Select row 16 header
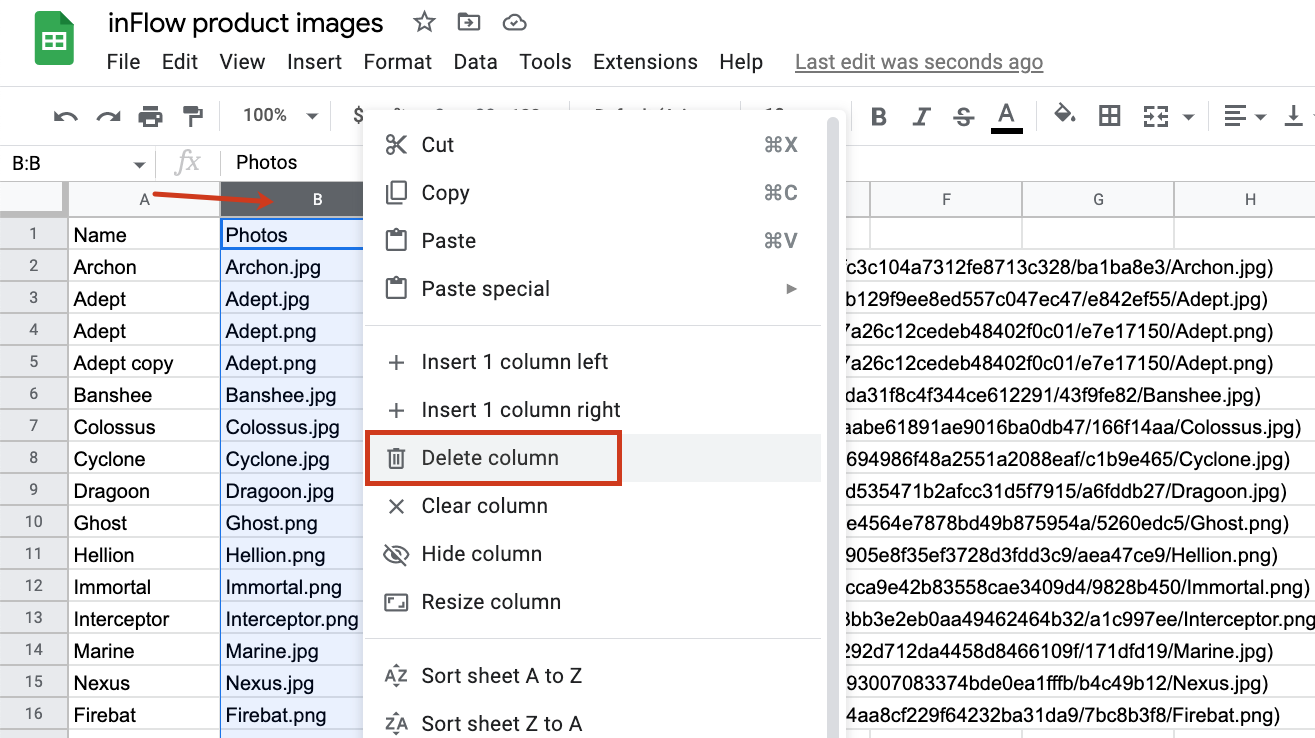Viewport: 1315px width, 738px height. pos(34,715)
